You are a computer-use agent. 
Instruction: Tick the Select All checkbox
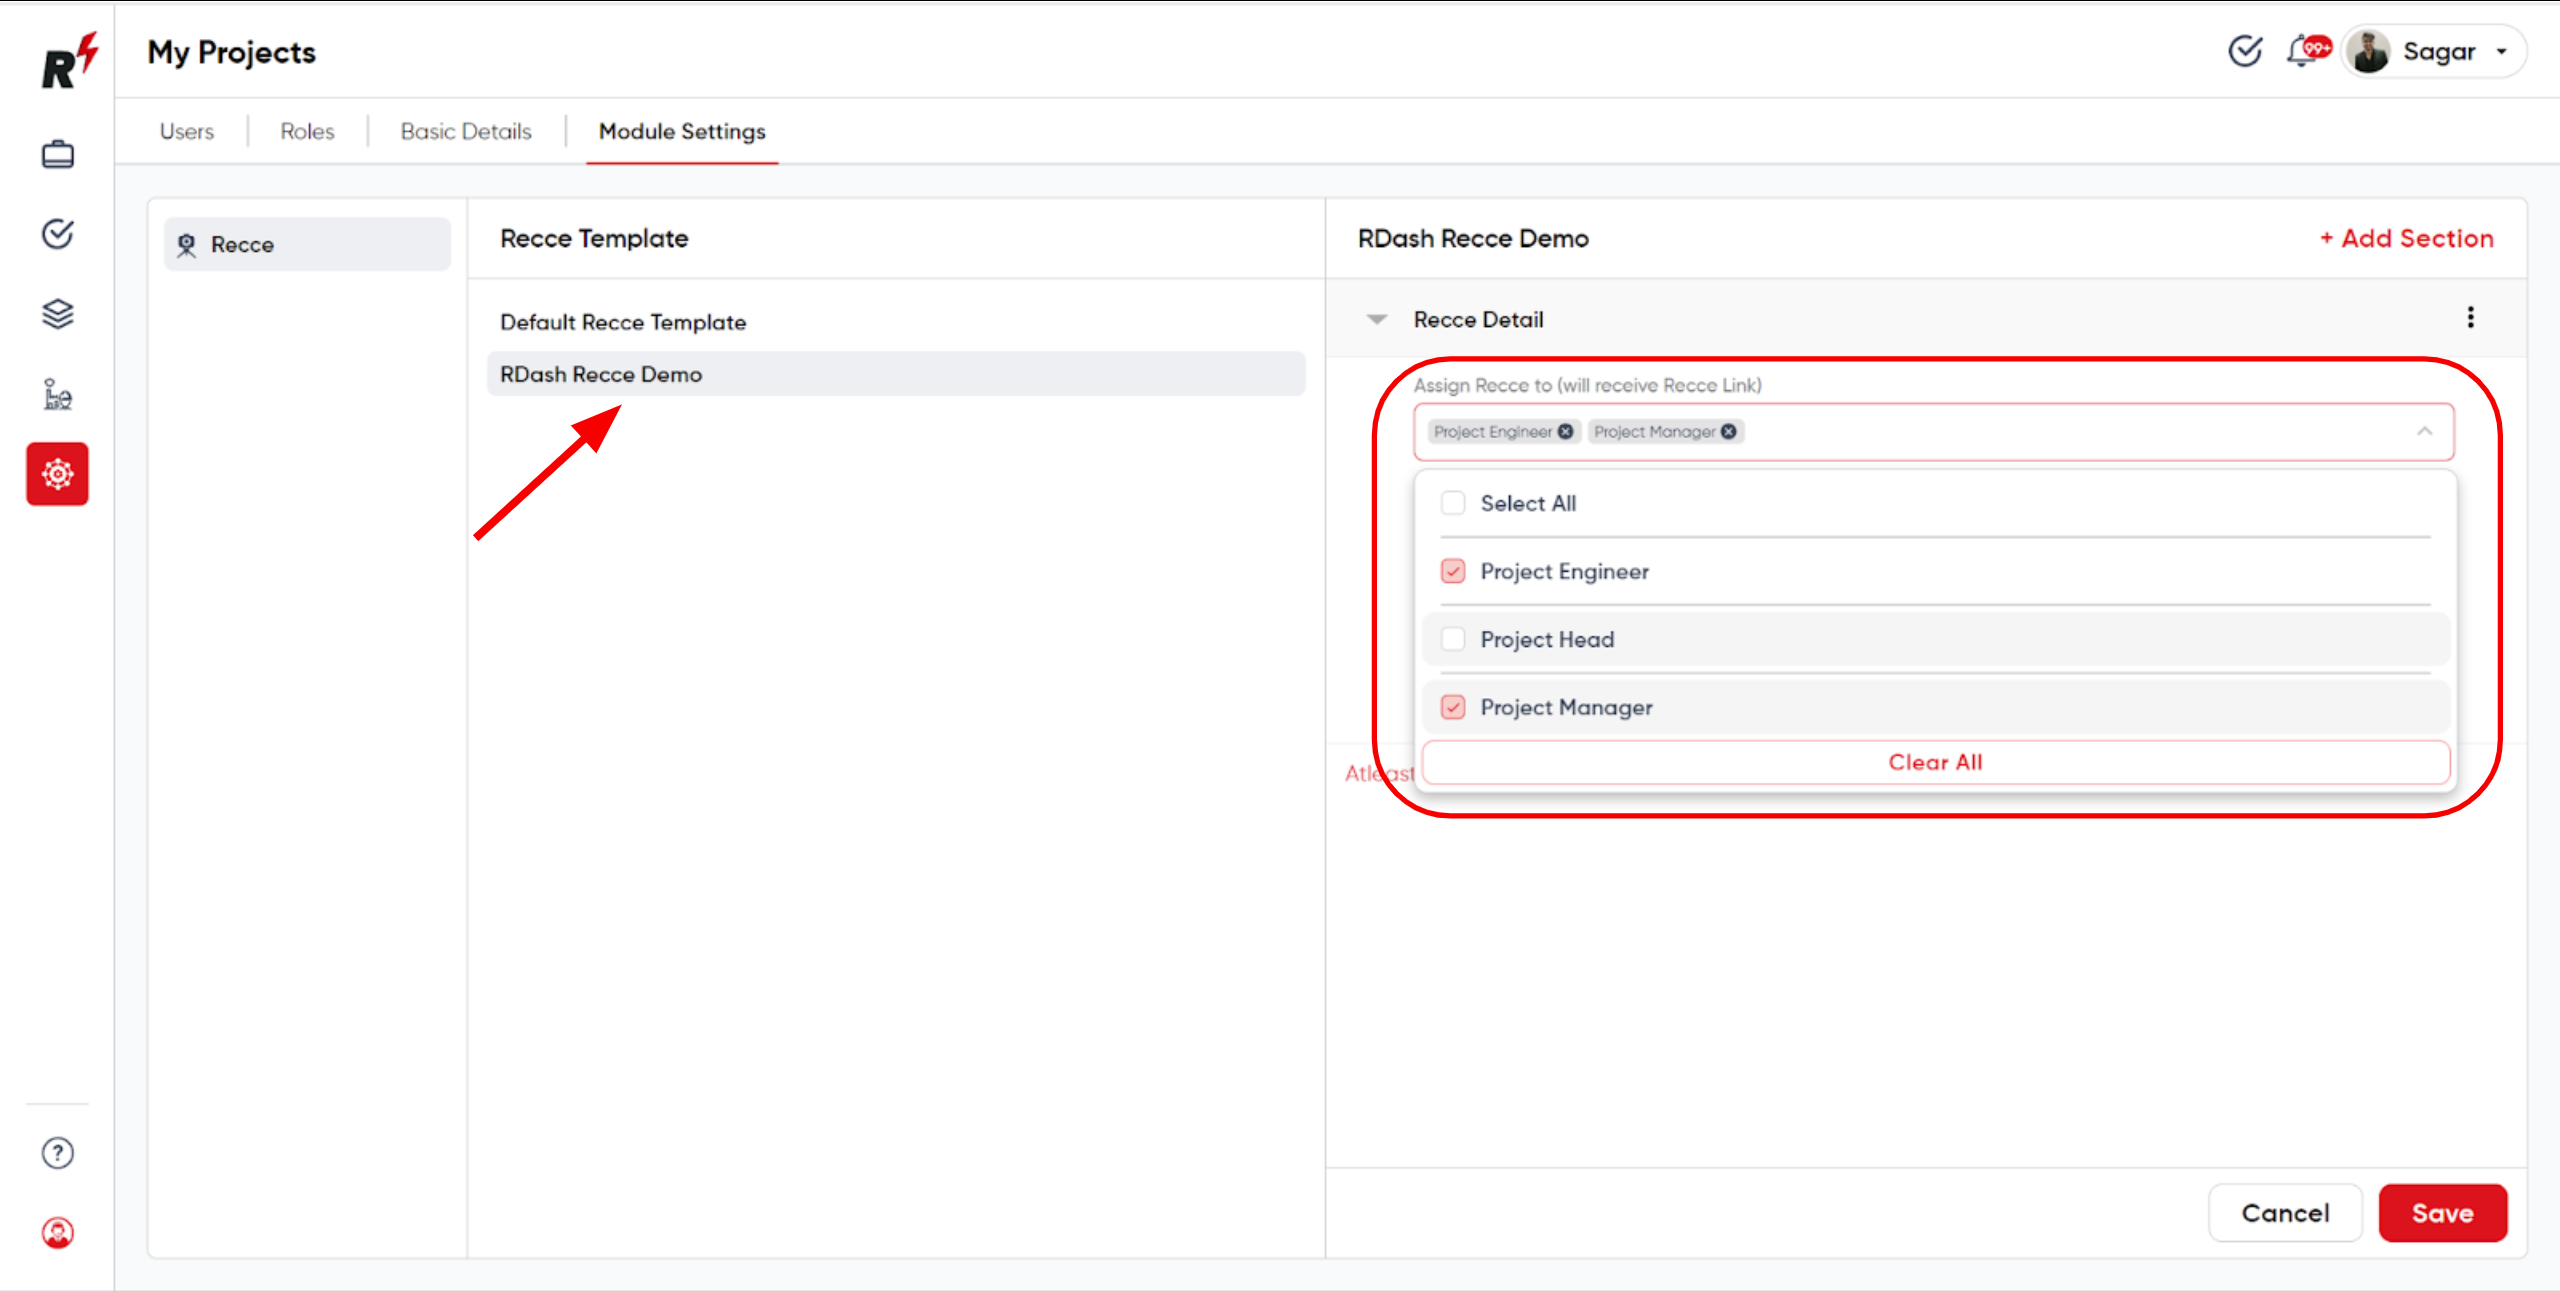click(x=1453, y=503)
